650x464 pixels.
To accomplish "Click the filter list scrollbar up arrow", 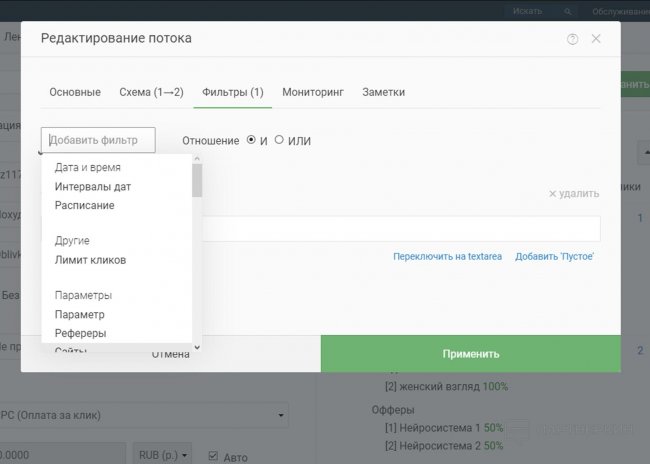I will [x=197, y=159].
